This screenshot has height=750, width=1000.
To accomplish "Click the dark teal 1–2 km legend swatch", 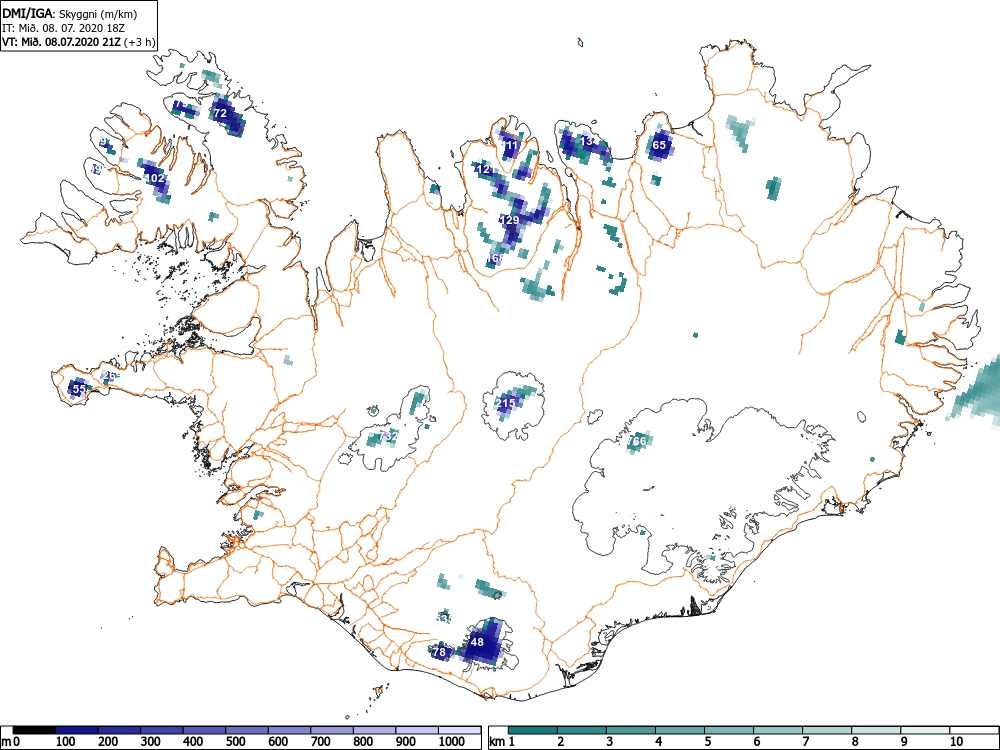I will (x=533, y=730).
